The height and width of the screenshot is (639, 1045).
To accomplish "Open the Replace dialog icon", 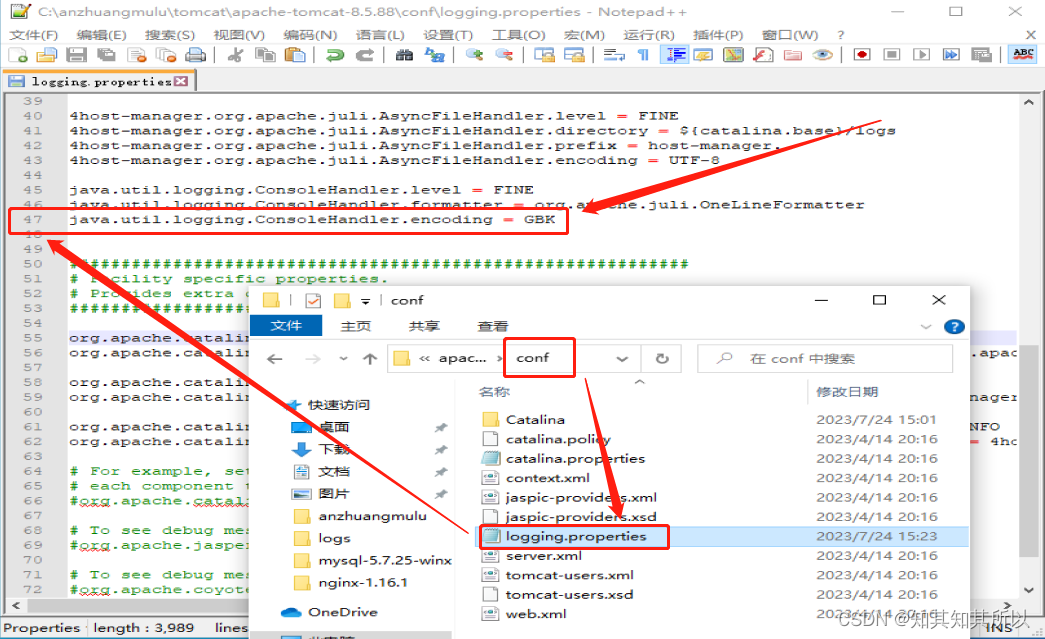I will [435, 55].
